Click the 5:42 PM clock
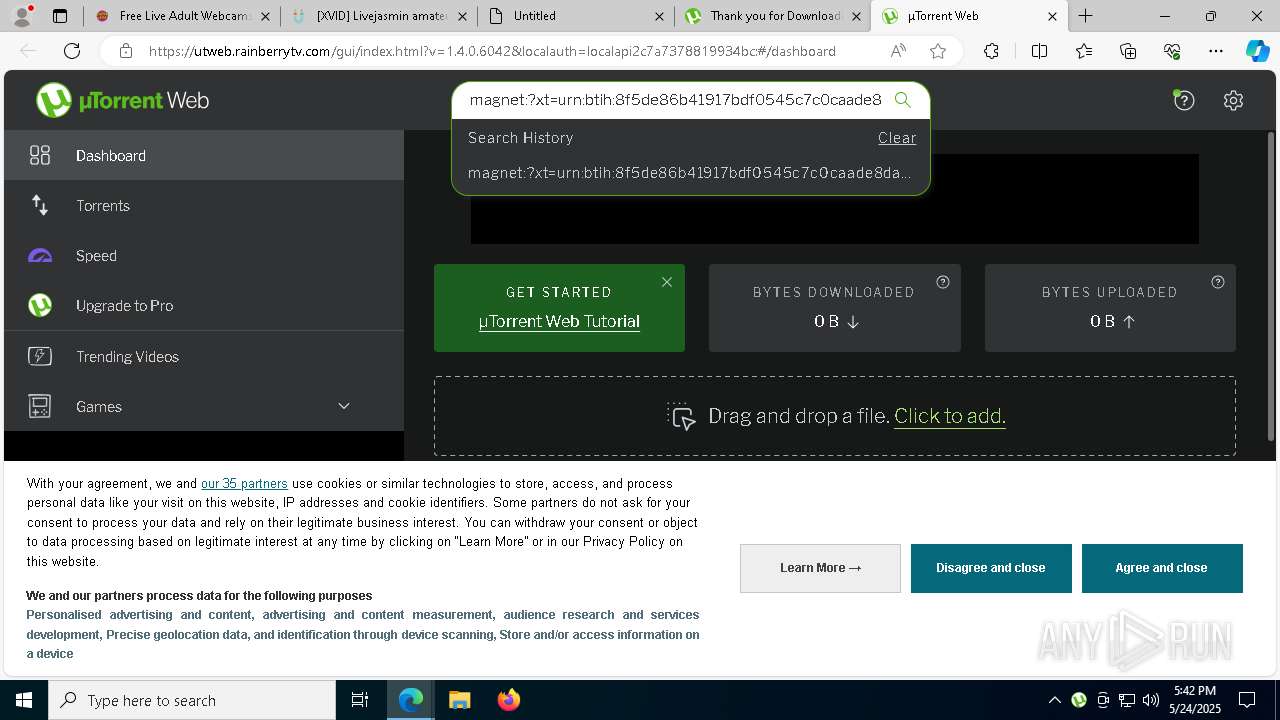1280x720 pixels. [1195, 691]
